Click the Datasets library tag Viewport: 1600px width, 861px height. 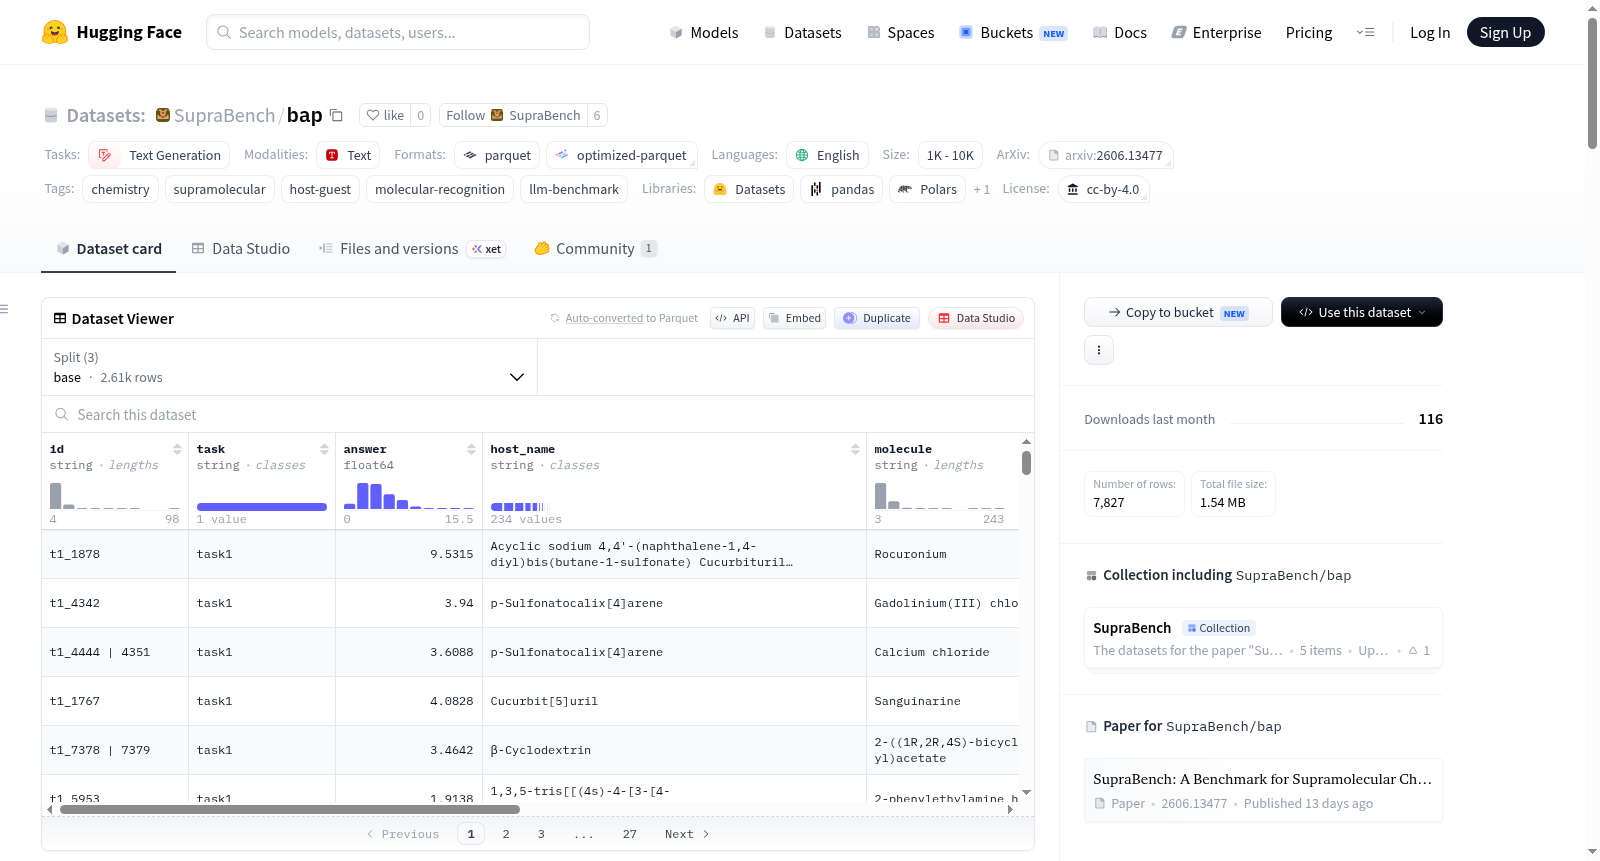click(x=749, y=189)
